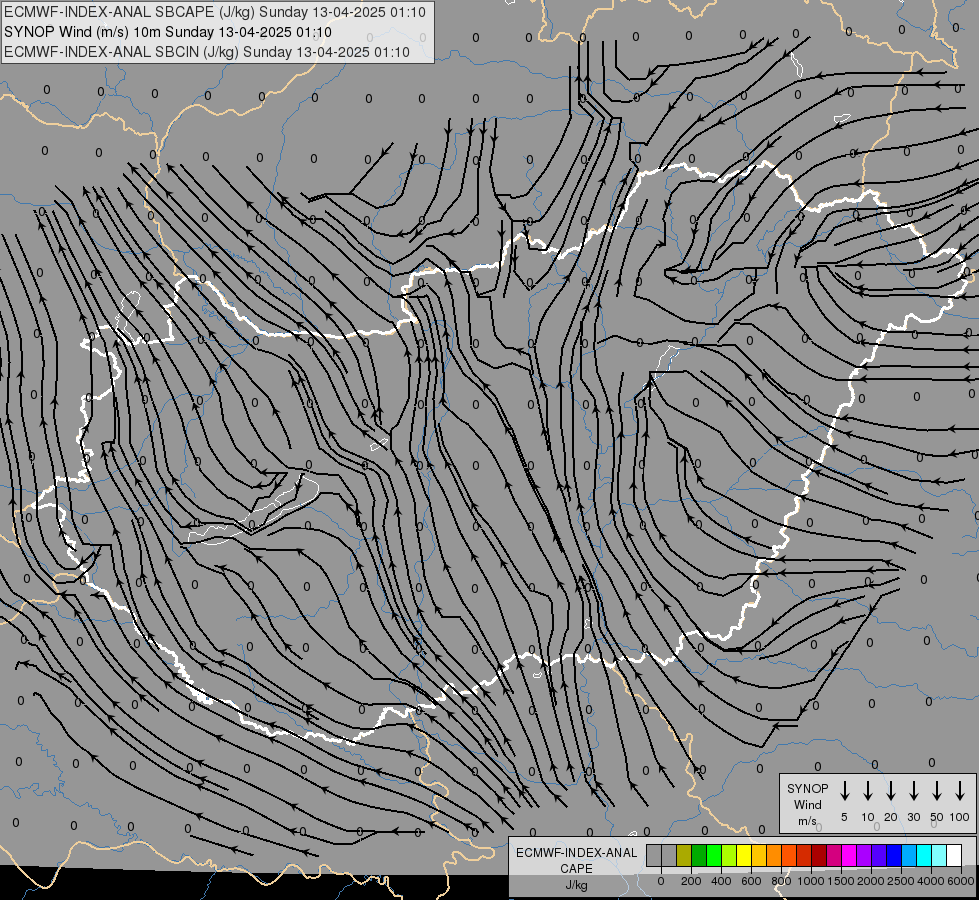Click the CAPE scale value 2000
Viewport: 979px width, 900px height.
(x=871, y=881)
